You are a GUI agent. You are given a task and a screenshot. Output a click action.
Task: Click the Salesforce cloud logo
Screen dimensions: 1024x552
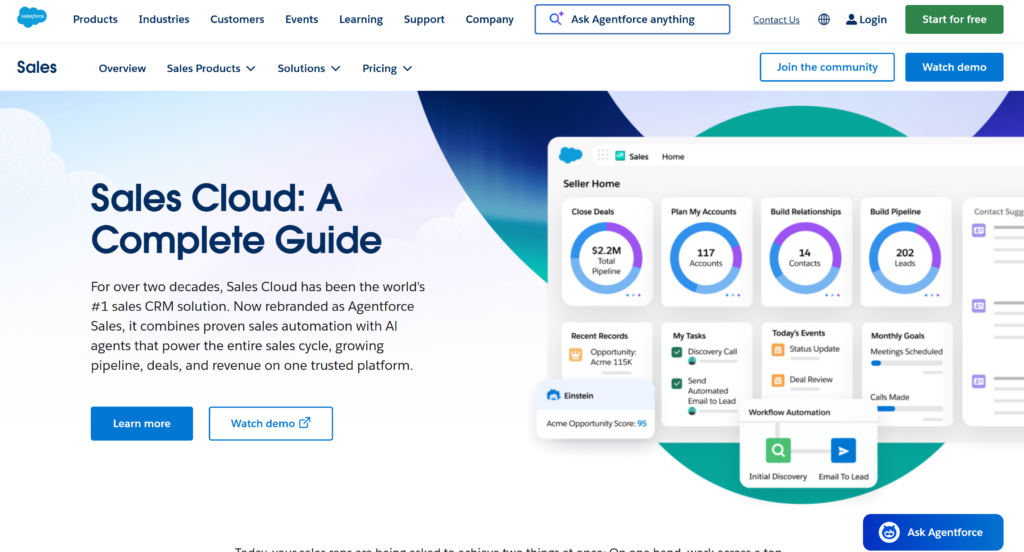[31, 17]
